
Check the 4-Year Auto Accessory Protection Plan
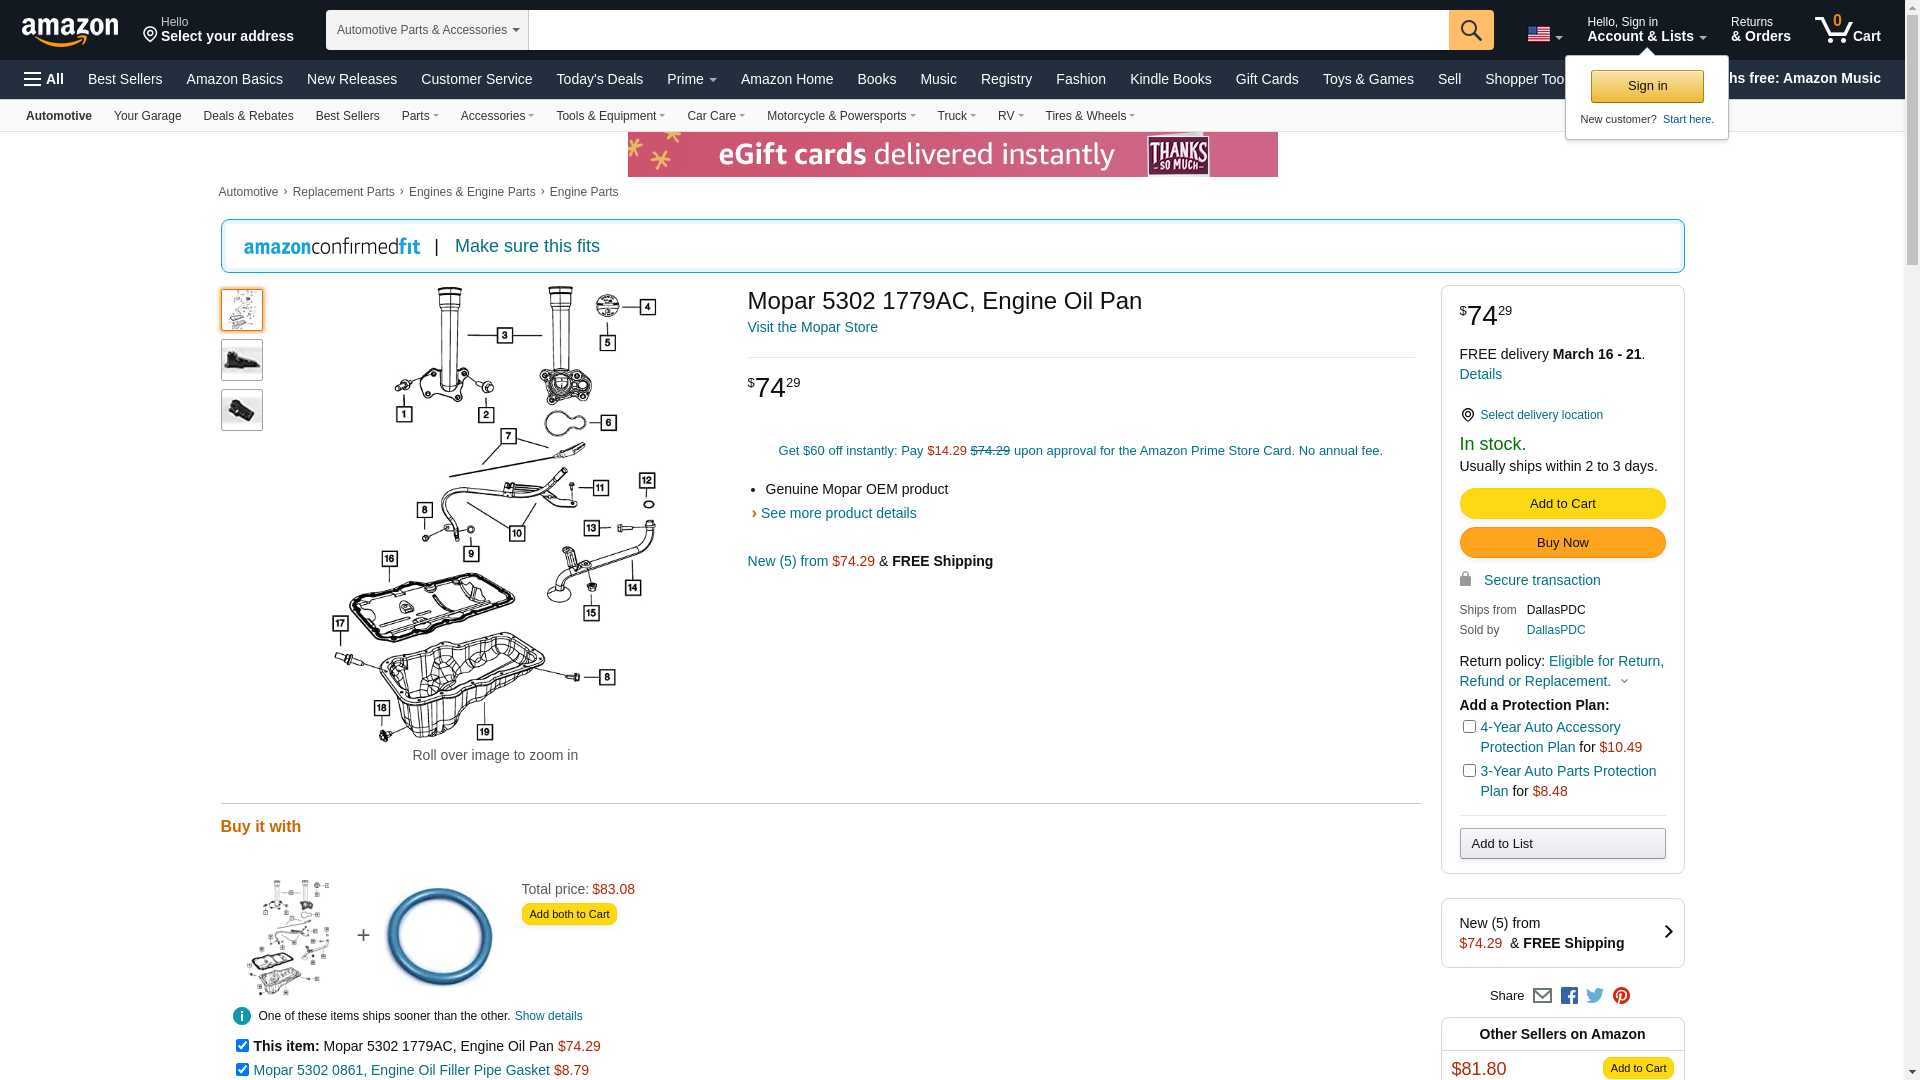click(1469, 727)
